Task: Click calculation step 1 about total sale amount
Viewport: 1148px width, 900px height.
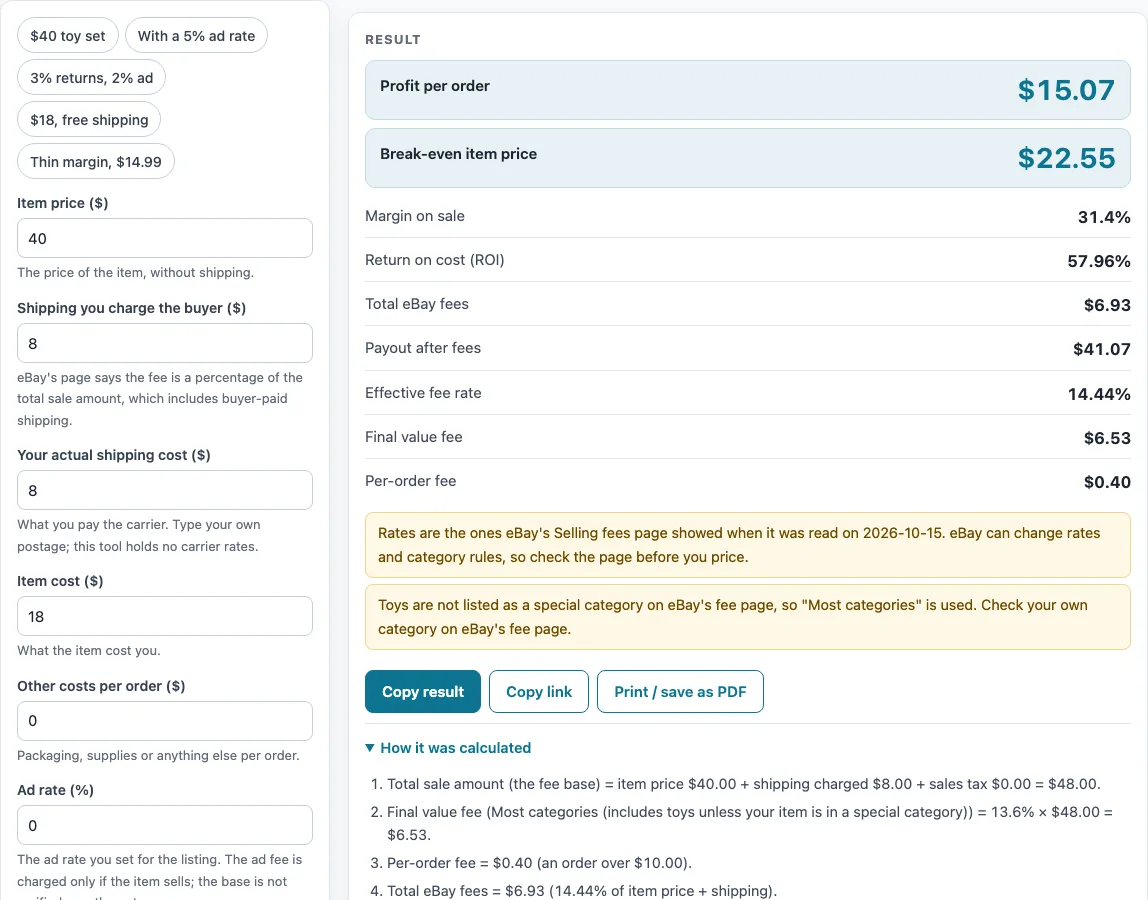Action: [743, 784]
